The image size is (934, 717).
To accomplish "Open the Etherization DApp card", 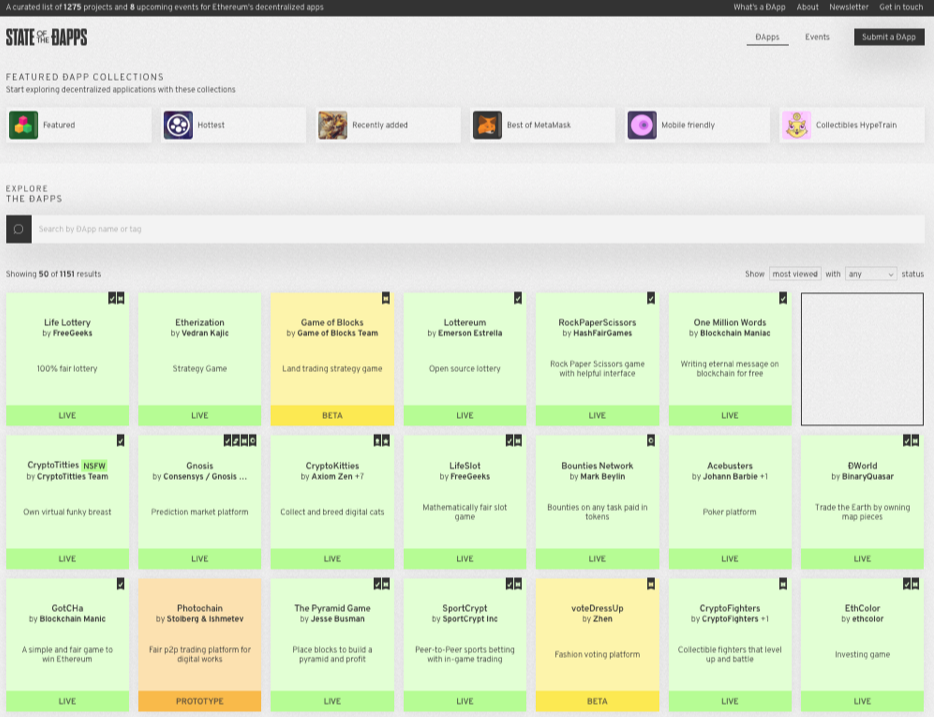I will 200,358.
